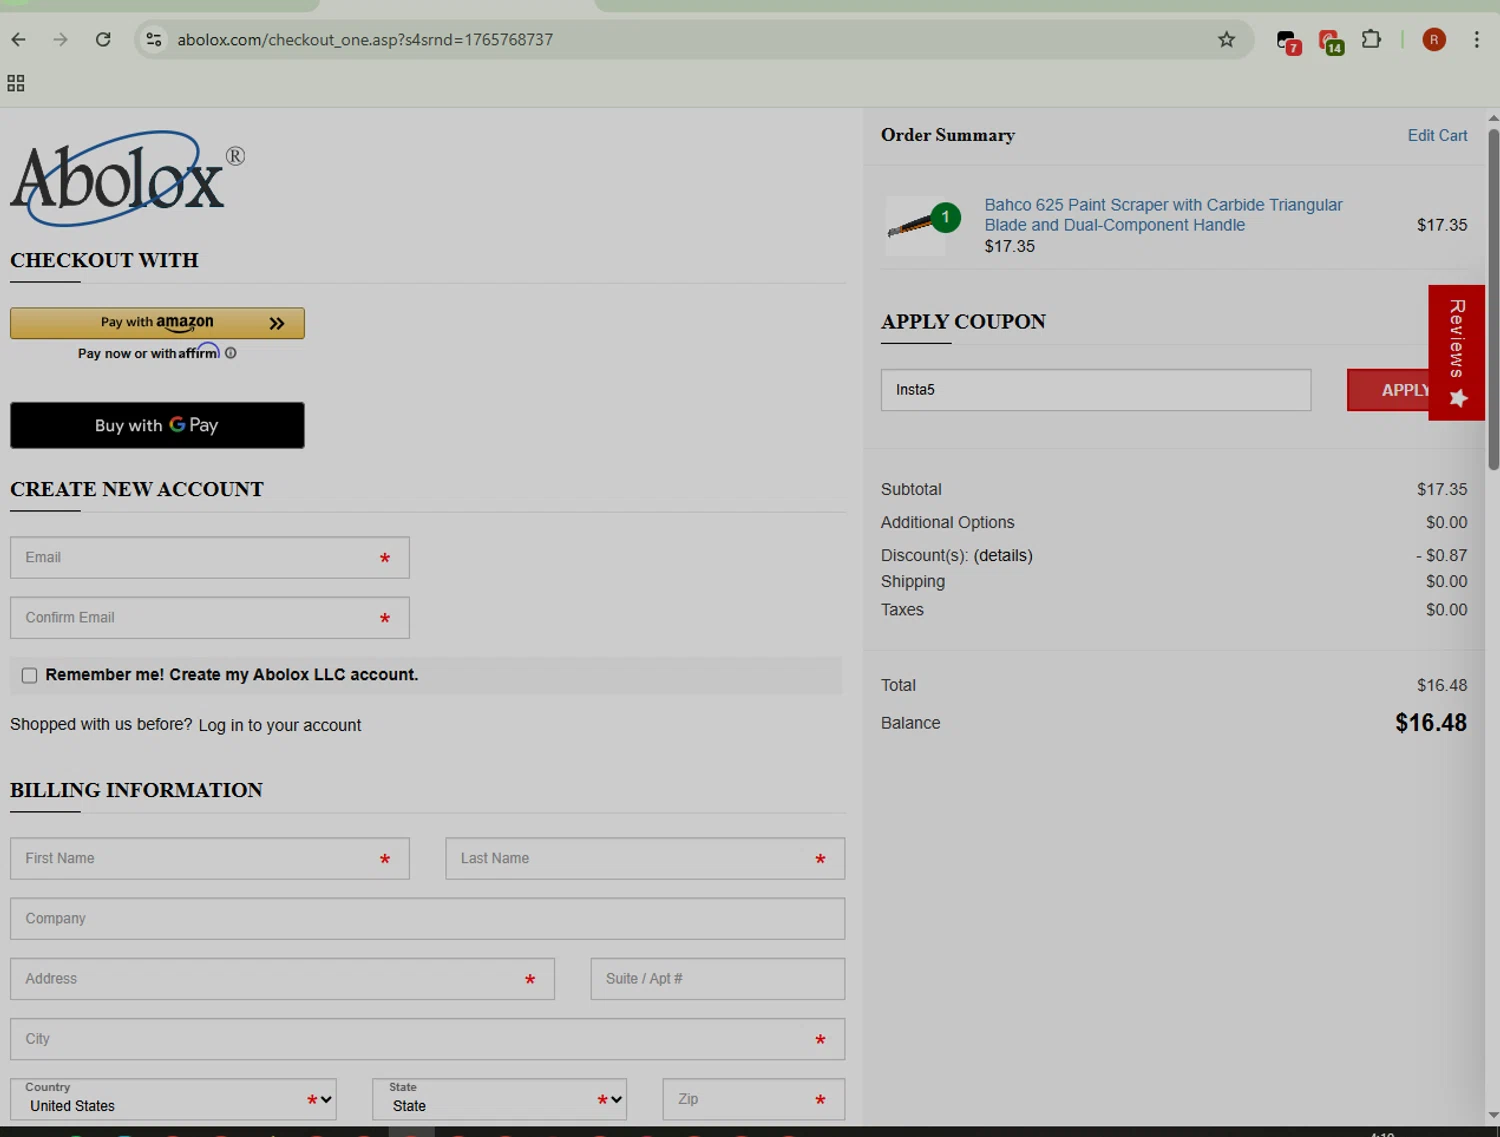Image resolution: width=1500 pixels, height=1137 pixels.
Task: Click the Last Name field
Action: click(x=645, y=859)
